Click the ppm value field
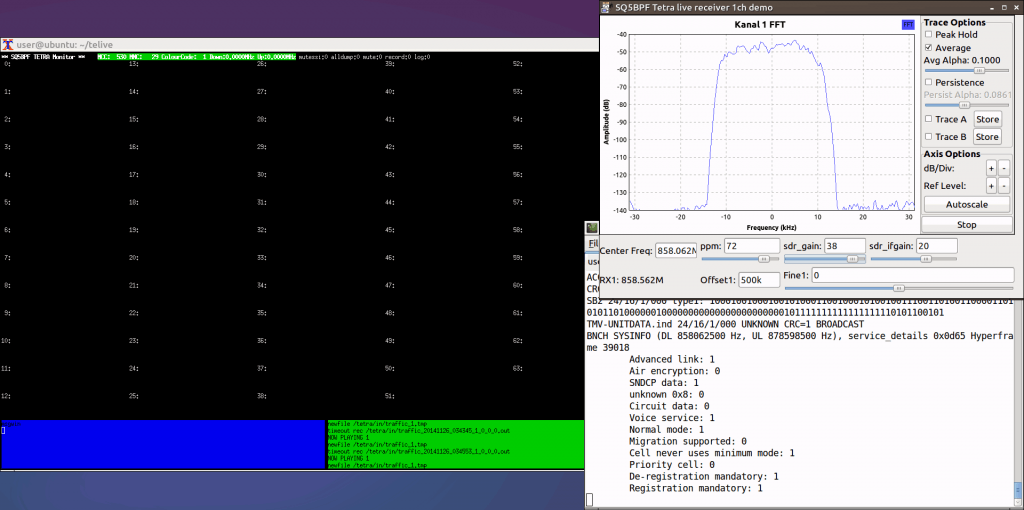 click(x=750, y=246)
